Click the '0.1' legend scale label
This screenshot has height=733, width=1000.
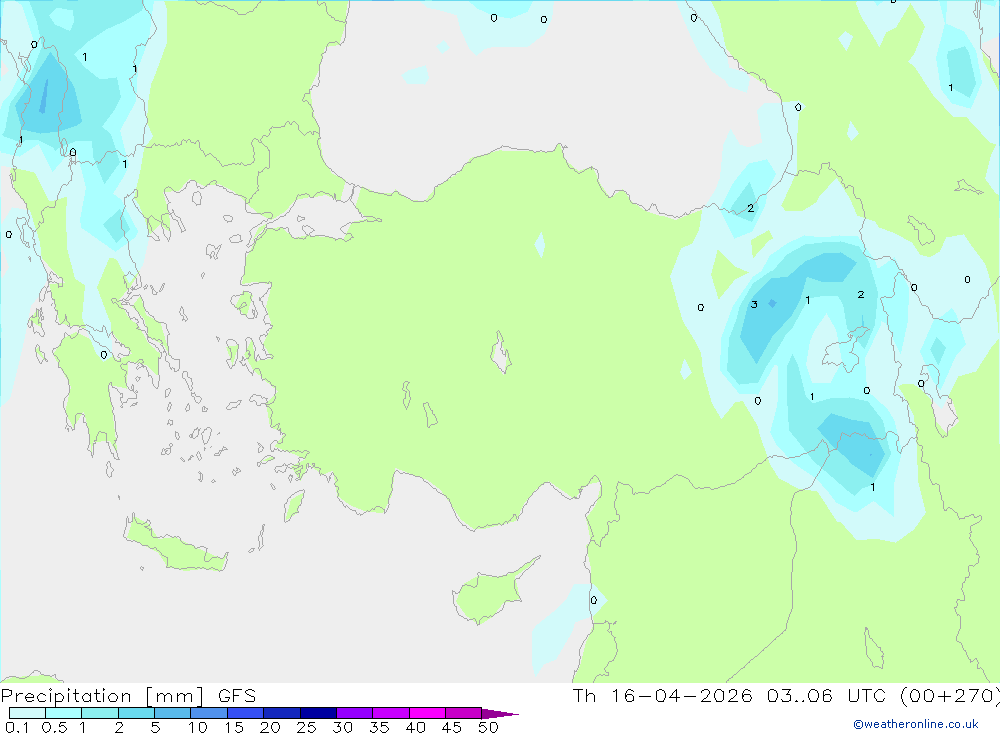pos(17,727)
